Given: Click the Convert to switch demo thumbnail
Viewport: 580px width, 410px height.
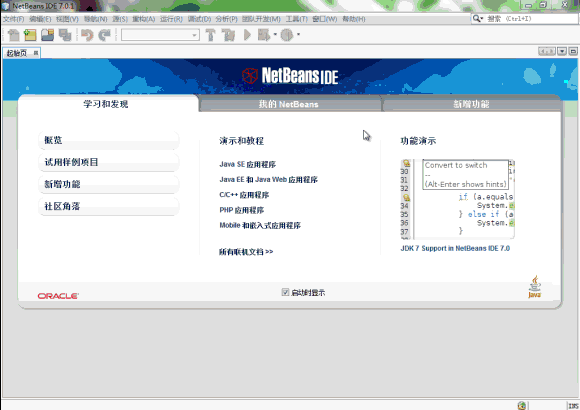Looking at the screenshot, I should (x=458, y=199).
